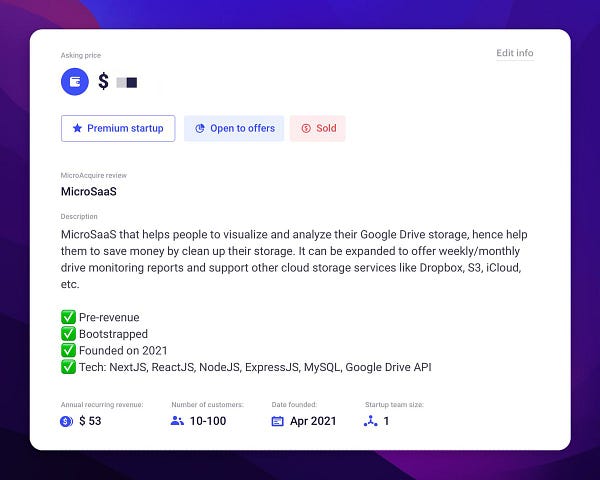Screen dimensions: 600x480
Task: Click the Founded on 2021 text
Action: [123, 351]
